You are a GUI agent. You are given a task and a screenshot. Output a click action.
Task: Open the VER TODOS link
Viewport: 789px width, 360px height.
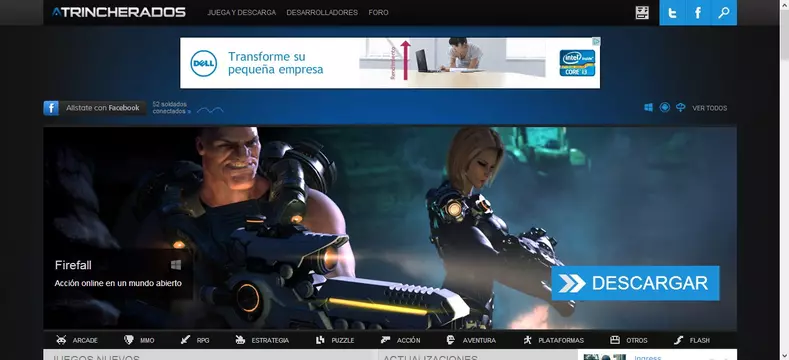pyautogui.click(x=709, y=108)
